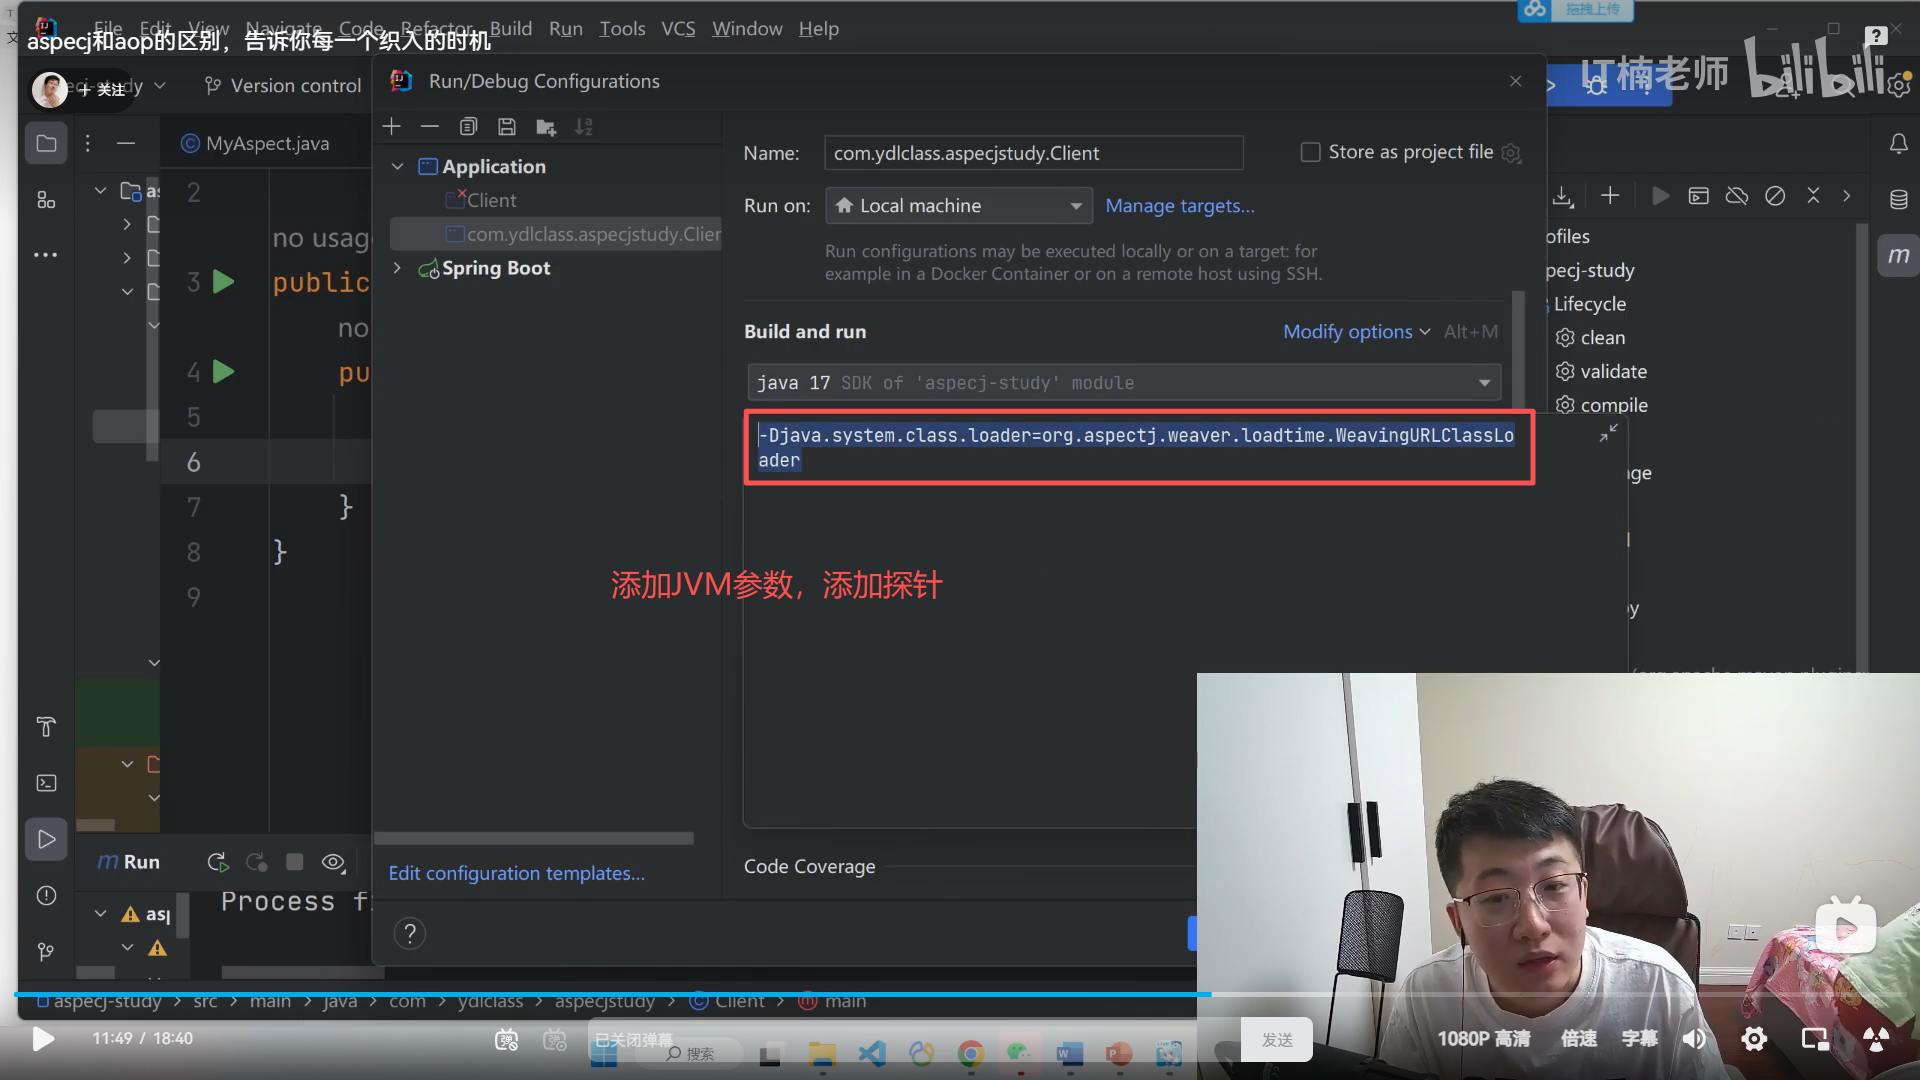Screen dimensions: 1920x1080
Task: Open the Tools menu
Action: 622,29
